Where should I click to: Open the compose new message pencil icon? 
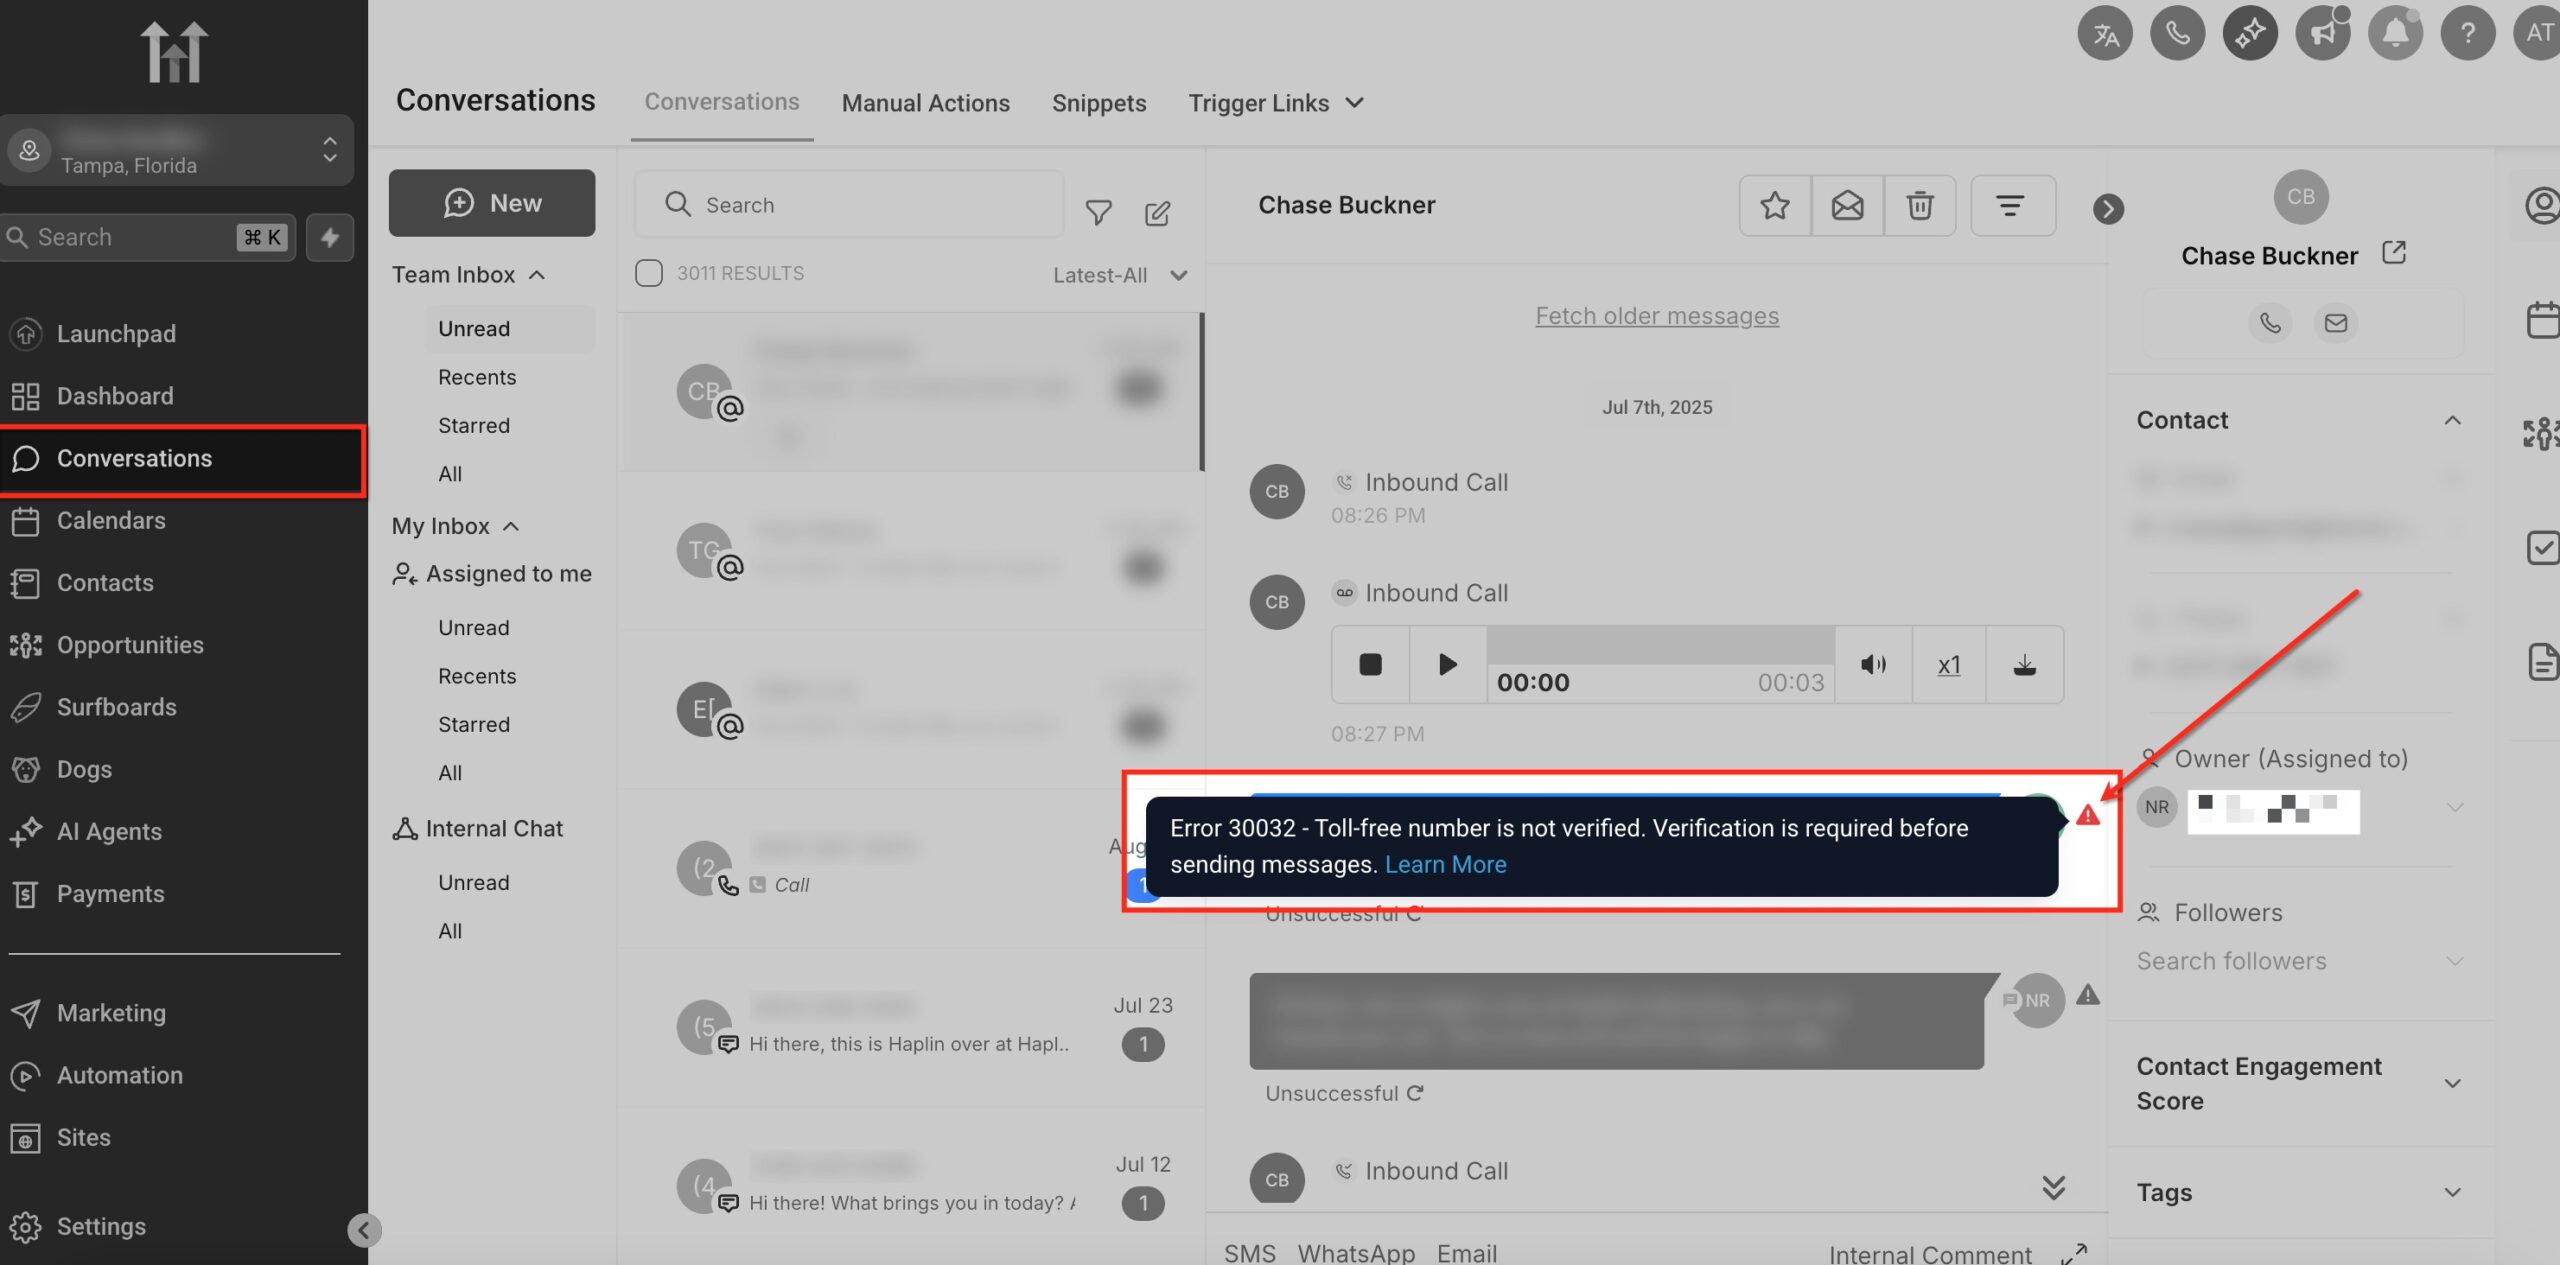(1157, 212)
